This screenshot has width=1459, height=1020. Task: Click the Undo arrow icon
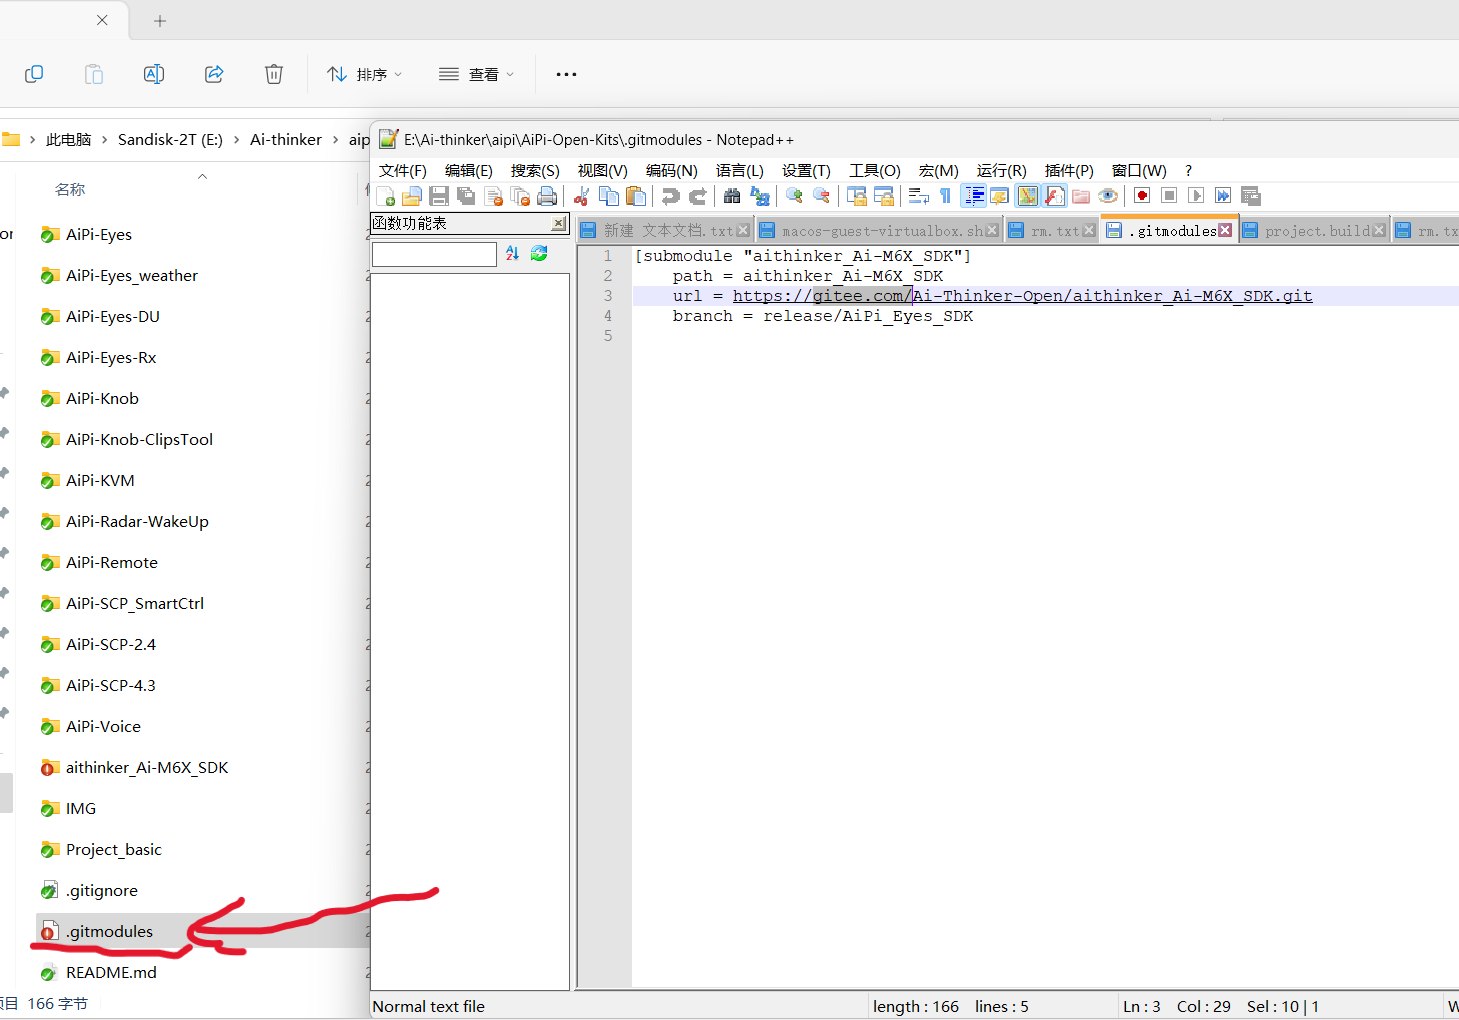point(670,196)
